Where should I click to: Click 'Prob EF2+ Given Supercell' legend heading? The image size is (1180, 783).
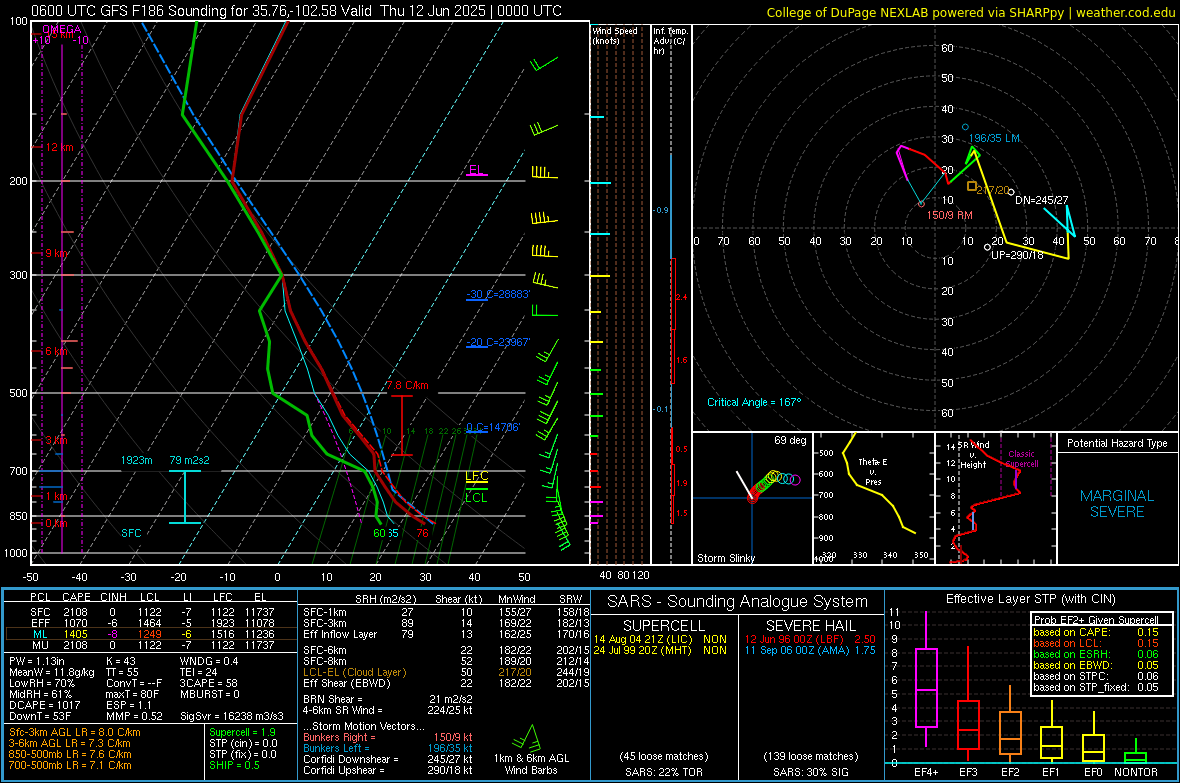pyautogui.click(x=1096, y=620)
